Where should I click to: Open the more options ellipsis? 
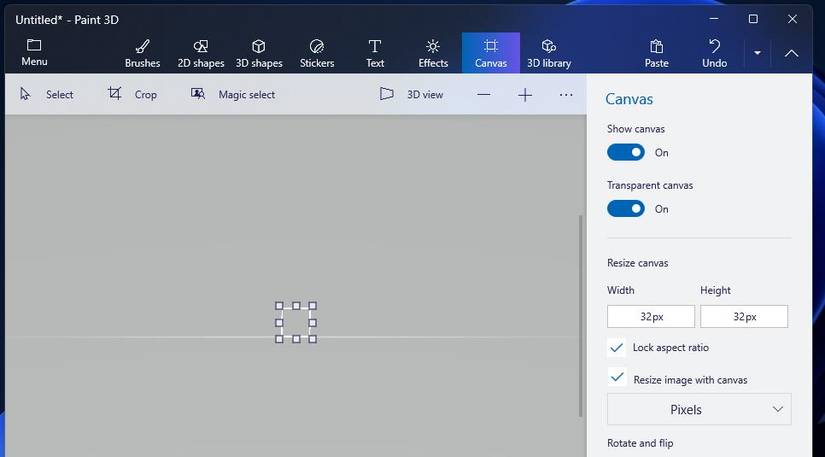click(x=566, y=95)
